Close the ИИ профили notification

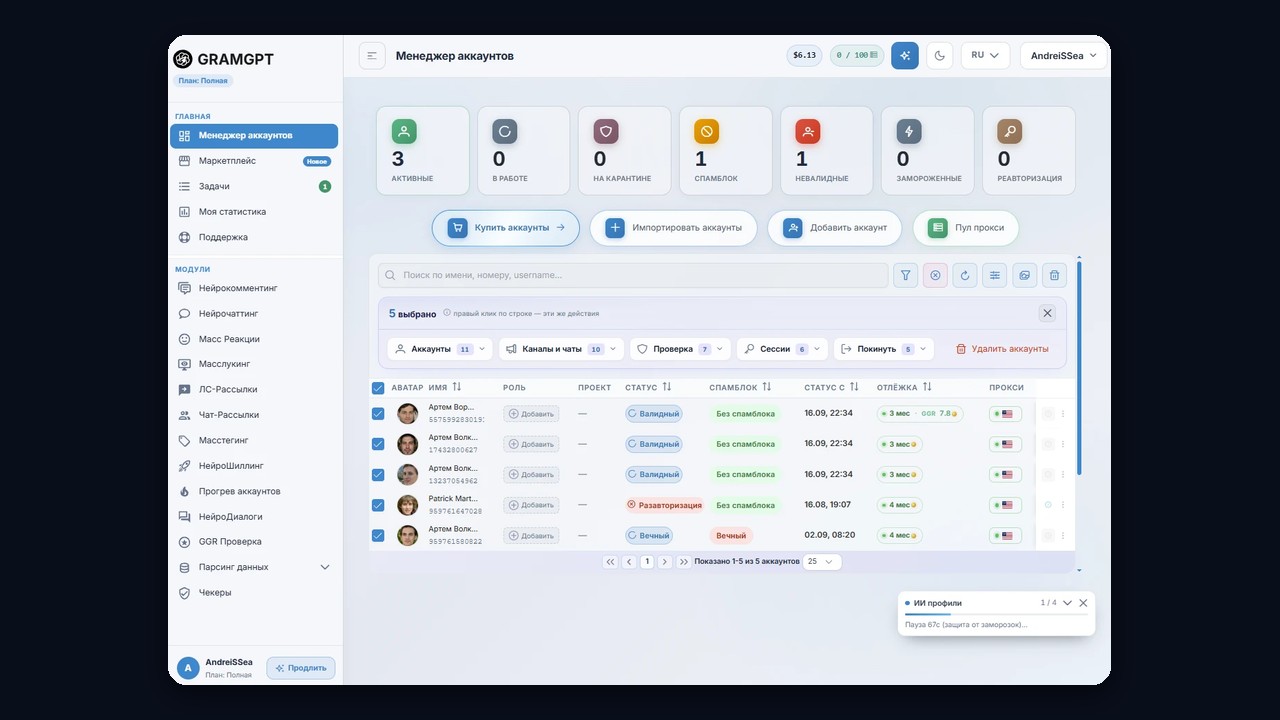pos(1083,603)
